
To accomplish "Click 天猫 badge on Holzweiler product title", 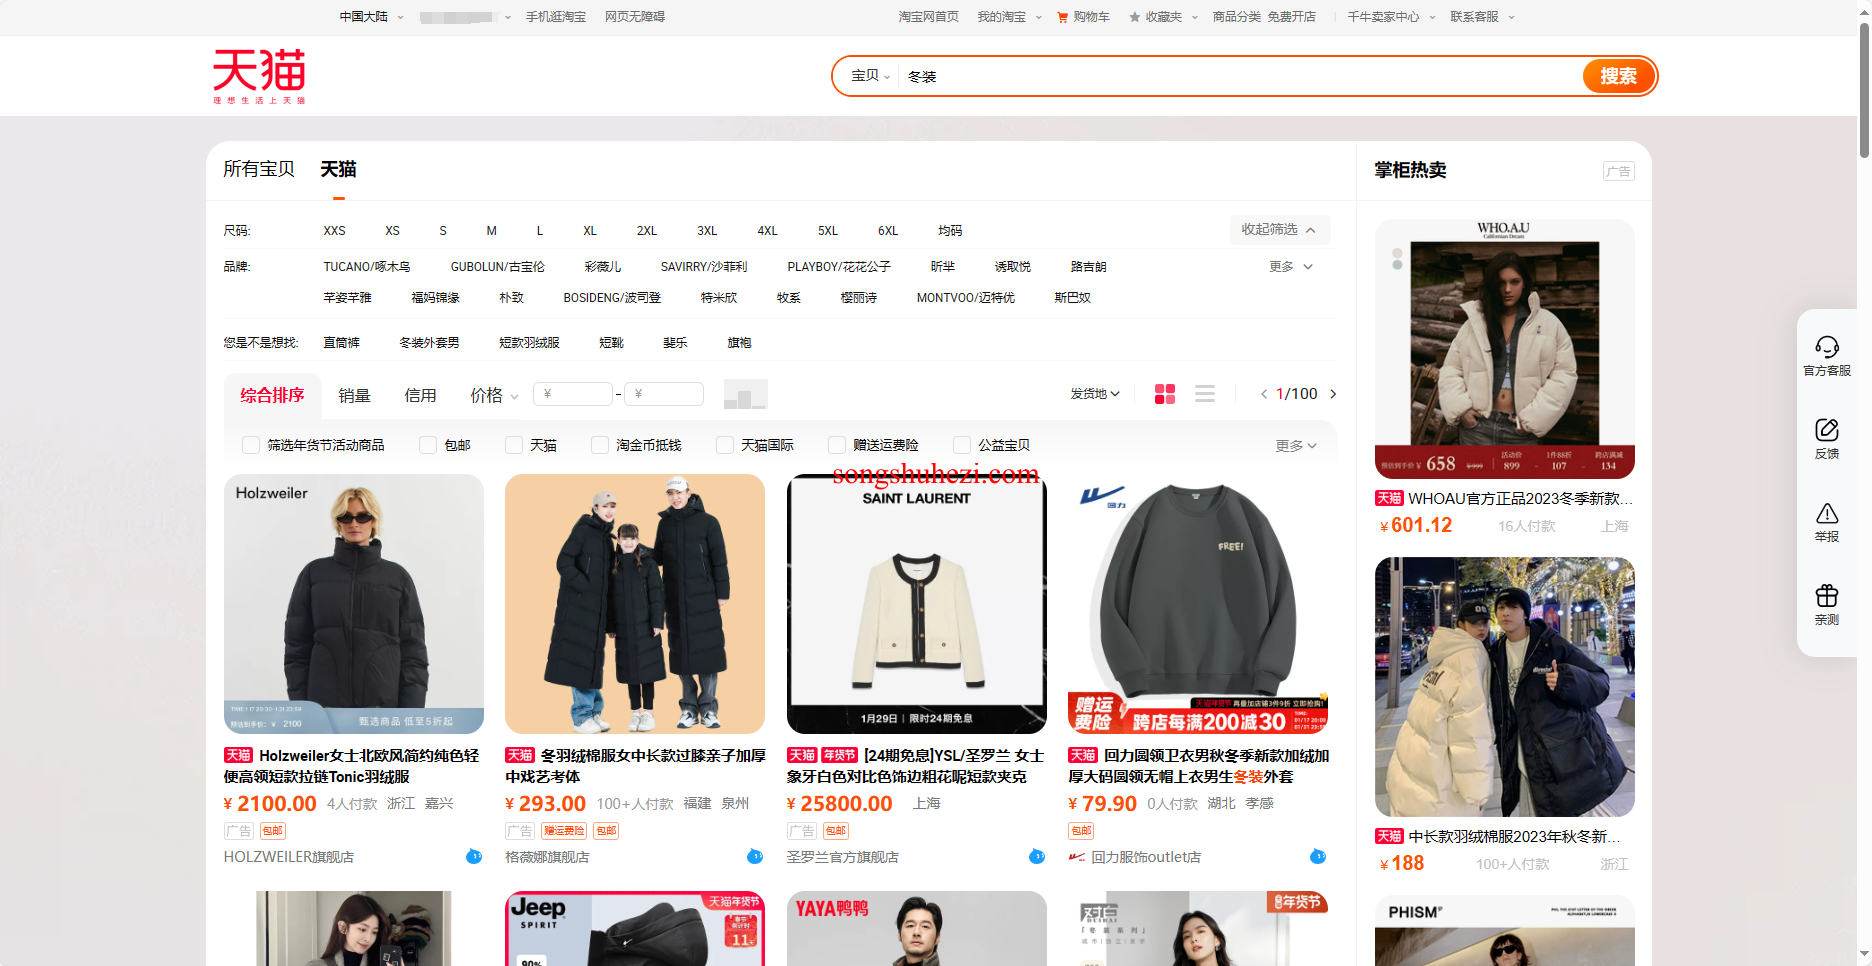I will click(x=238, y=755).
